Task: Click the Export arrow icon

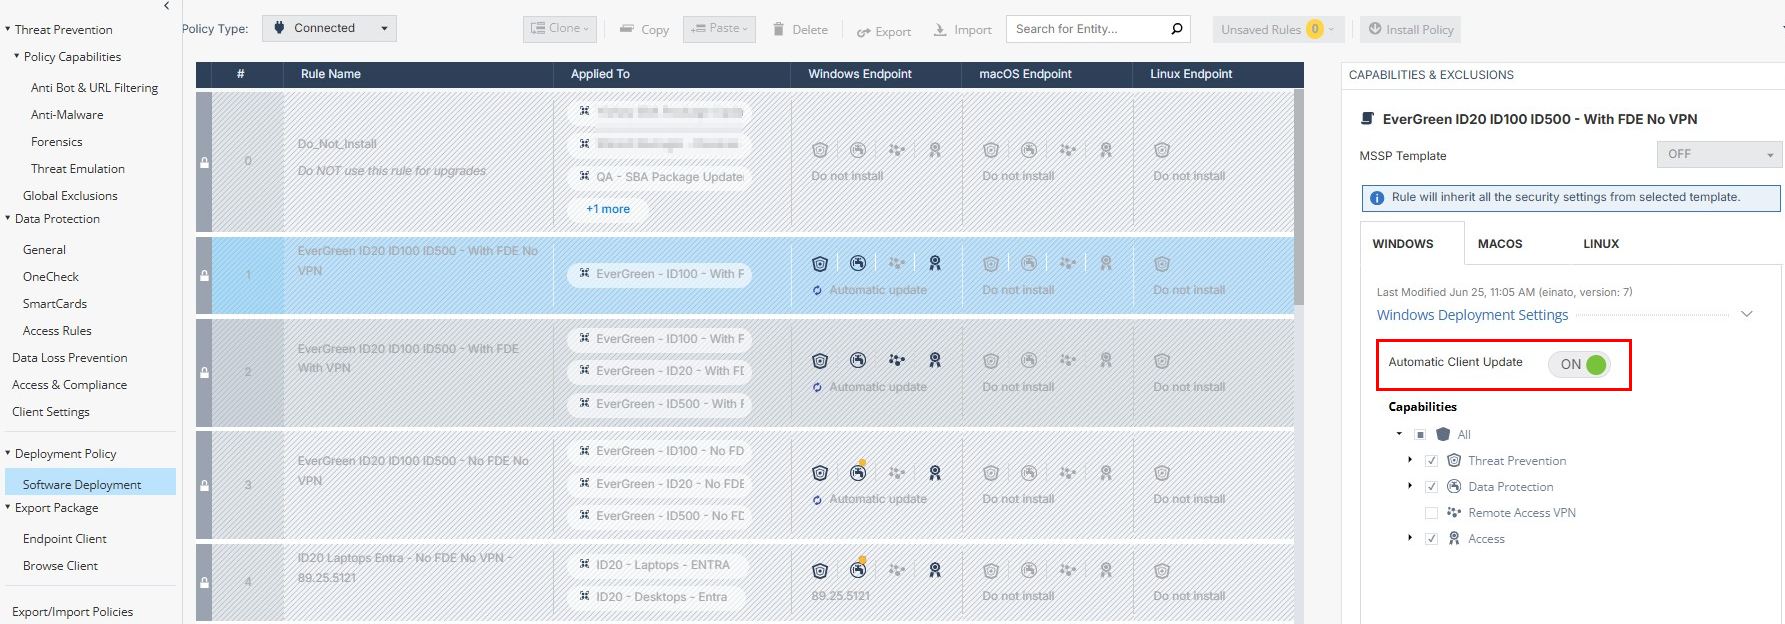Action: click(863, 32)
